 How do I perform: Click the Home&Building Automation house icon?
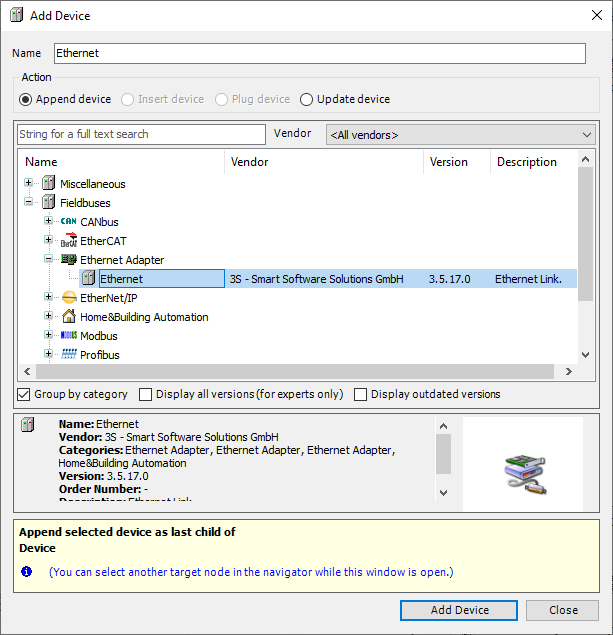(x=68, y=317)
